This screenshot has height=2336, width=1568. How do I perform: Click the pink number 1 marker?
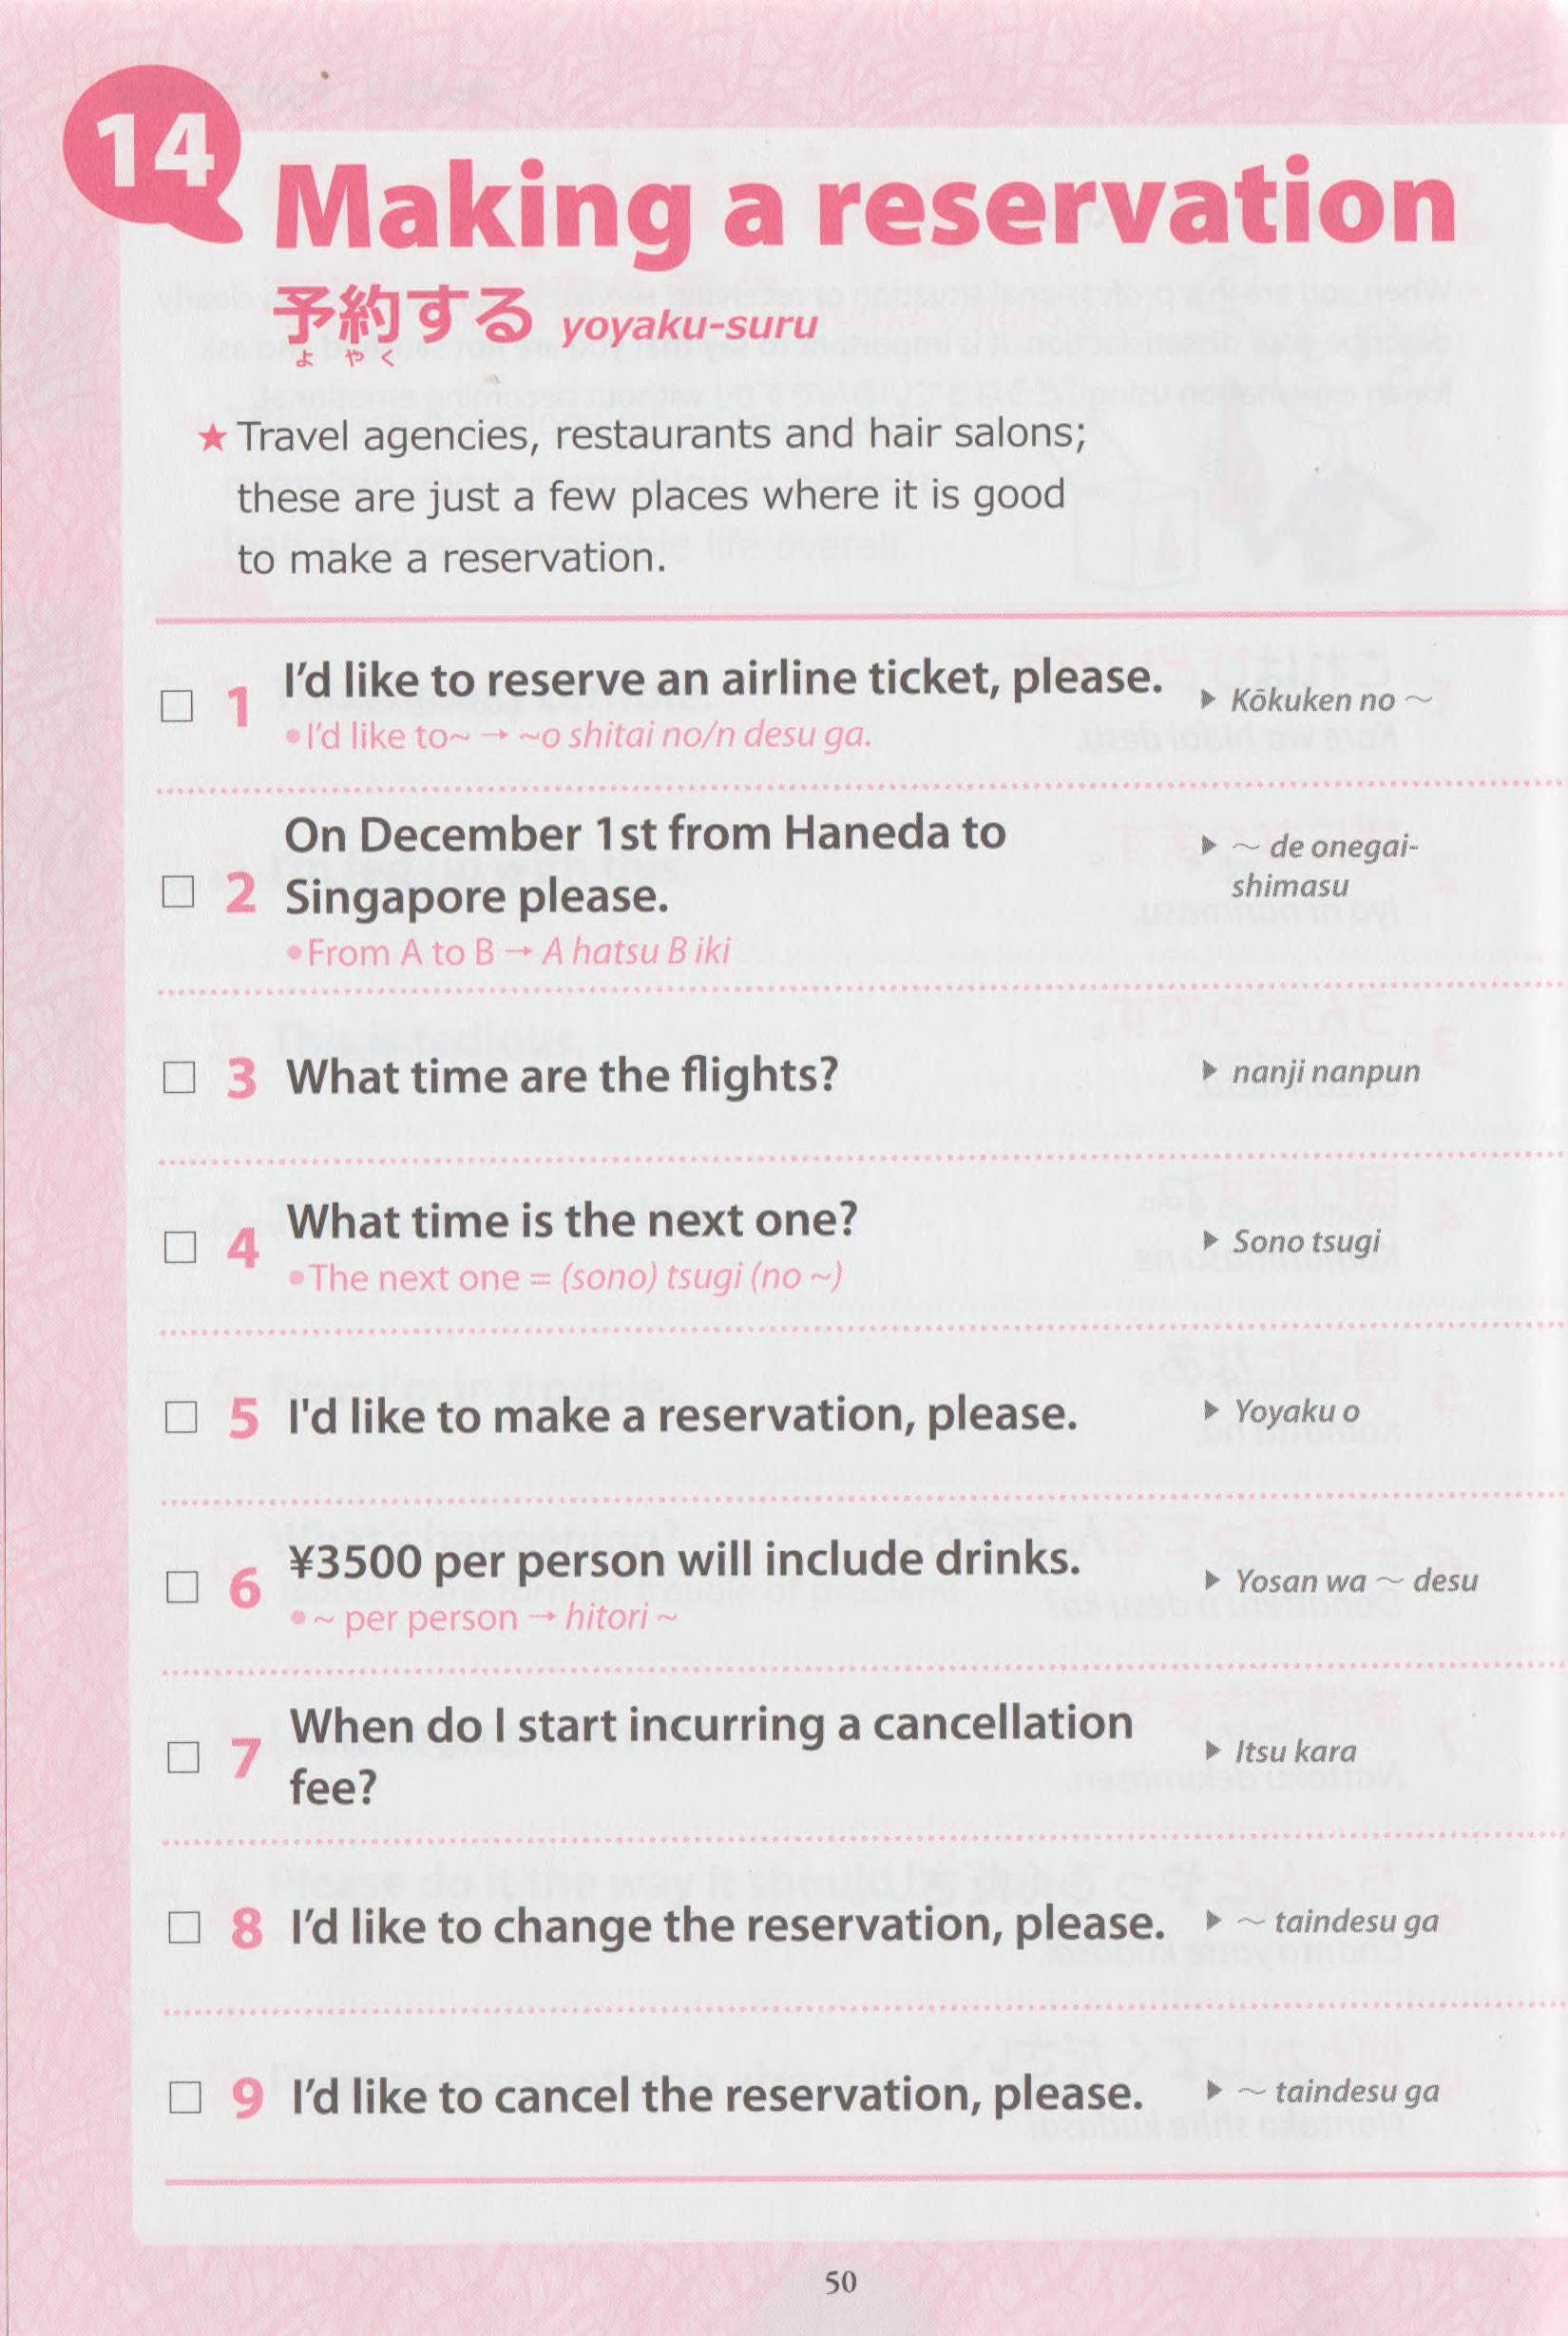pos(238,706)
